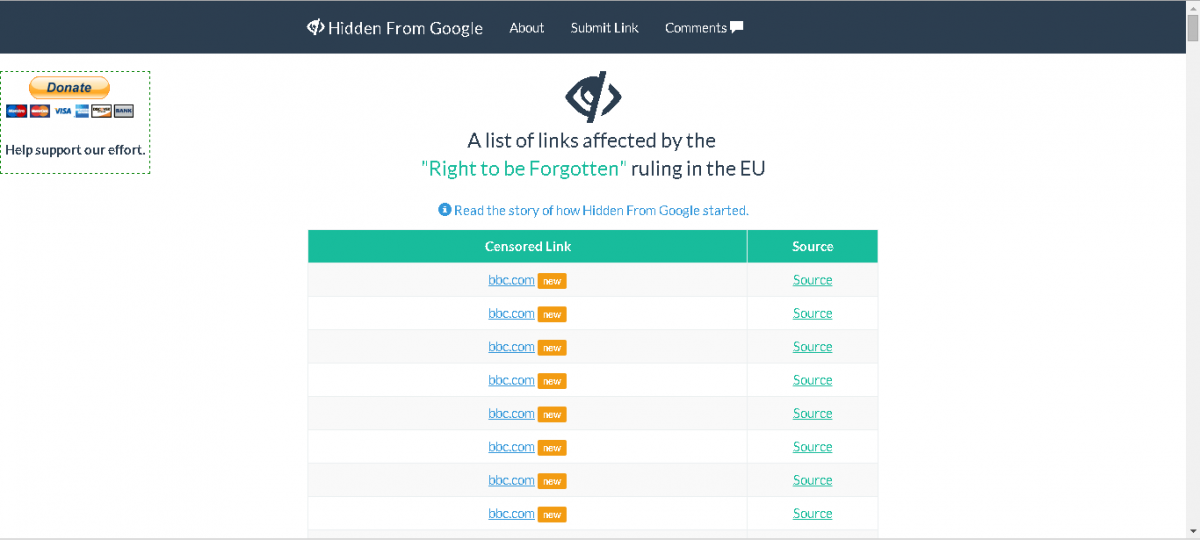The width and height of the screenshot is (1200, 540).
Task: Click the Censored Link column header
Action: [528, 246]
